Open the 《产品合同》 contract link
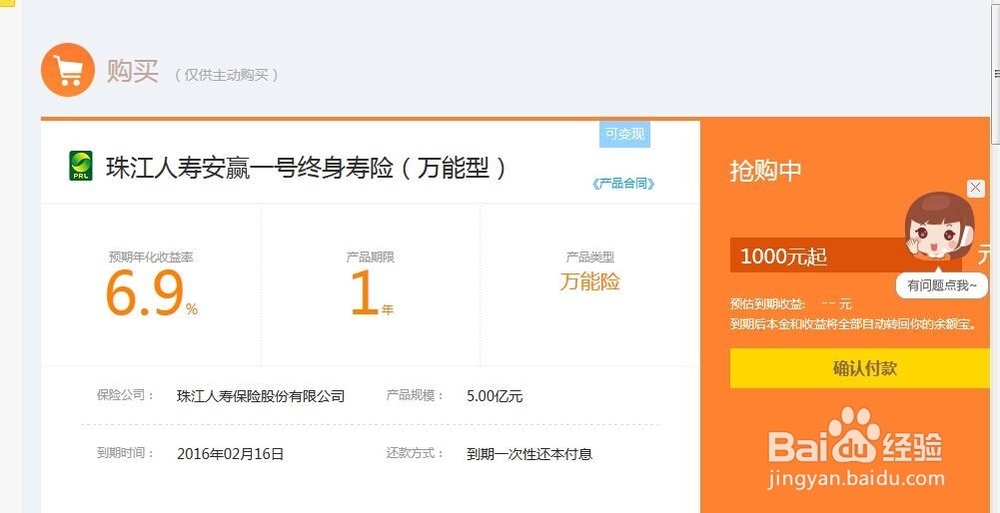Viewport: 1000px width, 513px height. click(x=623, y=184)
